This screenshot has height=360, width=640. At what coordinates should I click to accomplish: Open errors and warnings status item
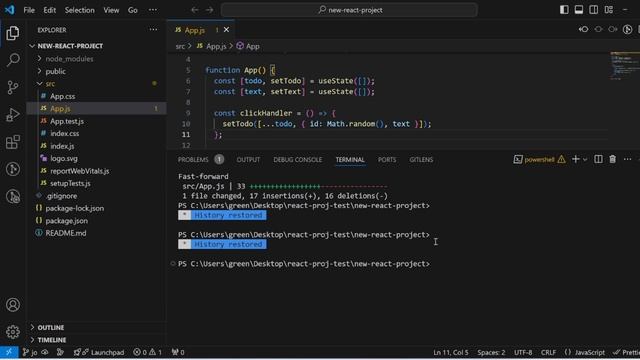click(147, 352)
